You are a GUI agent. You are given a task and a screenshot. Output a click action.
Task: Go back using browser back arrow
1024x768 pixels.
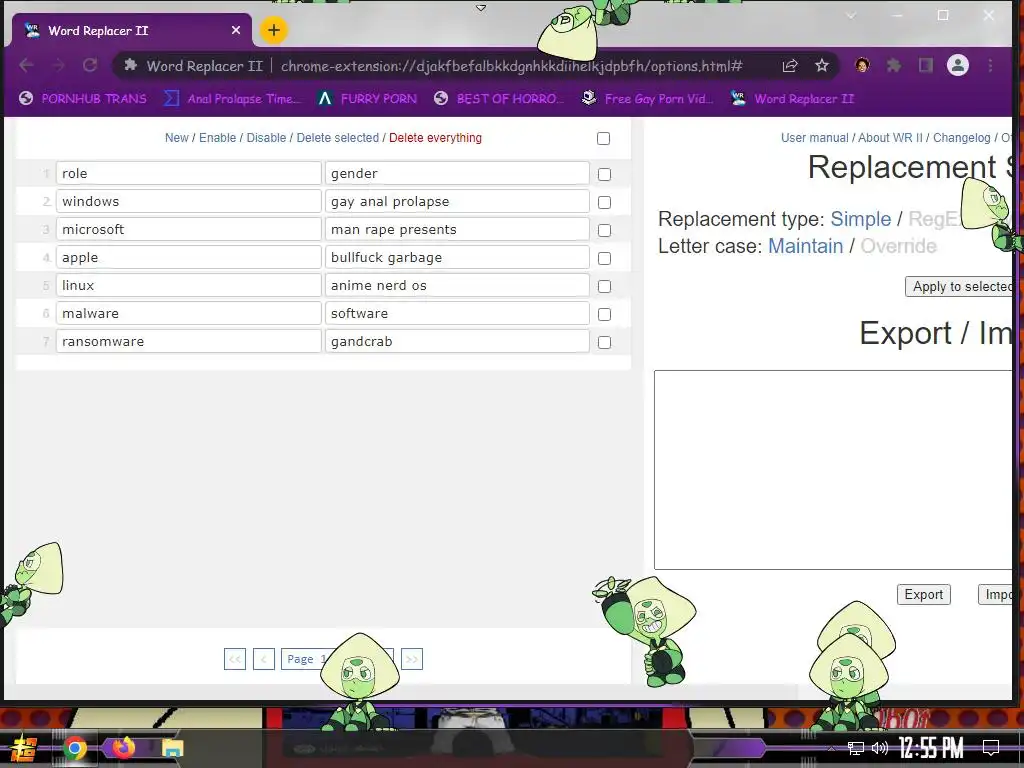pyautogui.click(x=27, y=65)
